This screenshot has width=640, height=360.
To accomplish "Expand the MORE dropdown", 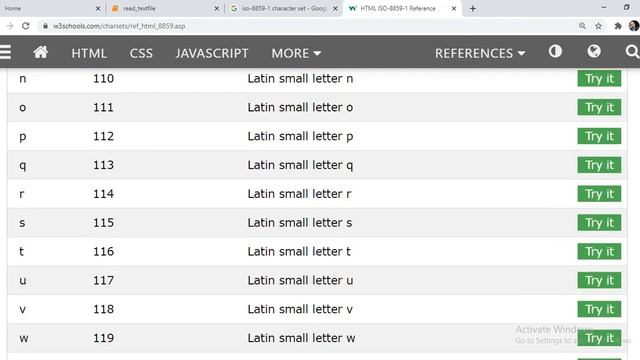I will point(296,53).
